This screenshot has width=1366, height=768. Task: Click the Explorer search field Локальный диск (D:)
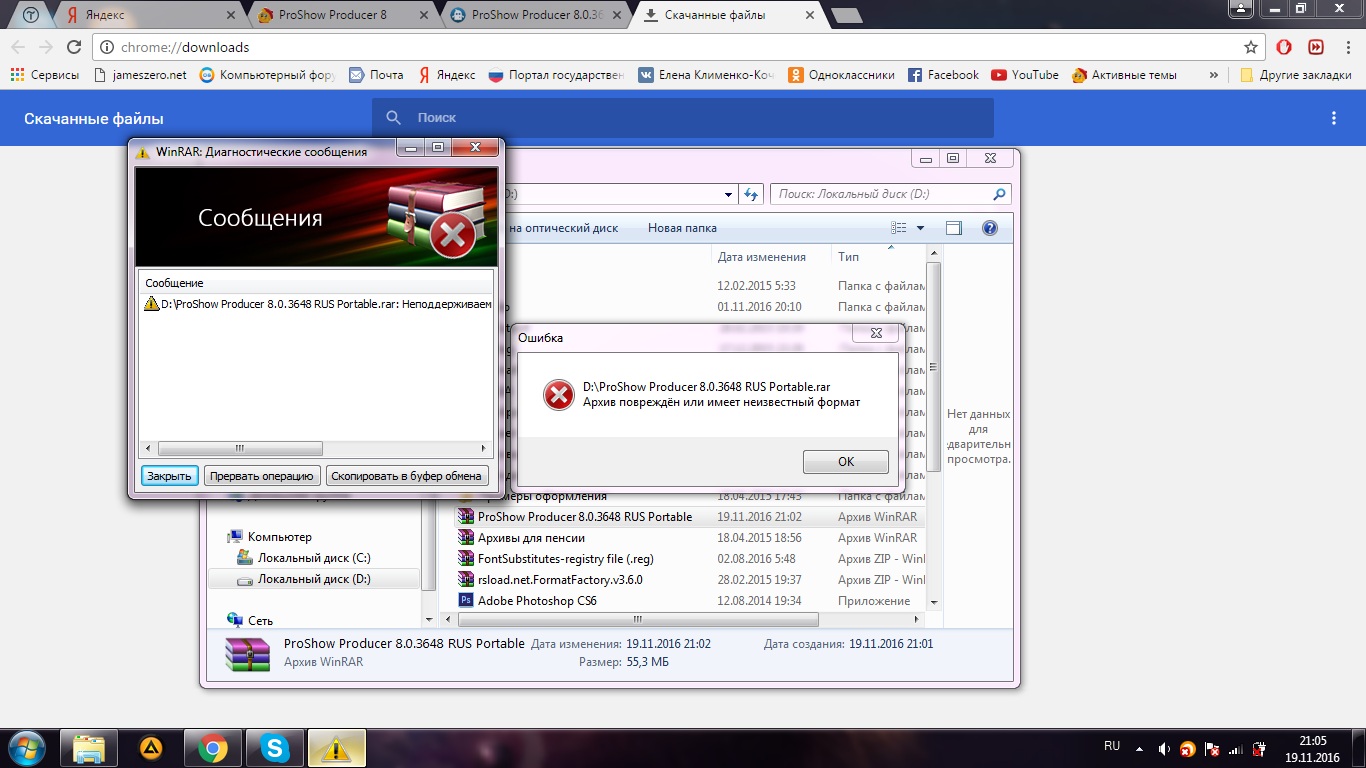[890, 194]
